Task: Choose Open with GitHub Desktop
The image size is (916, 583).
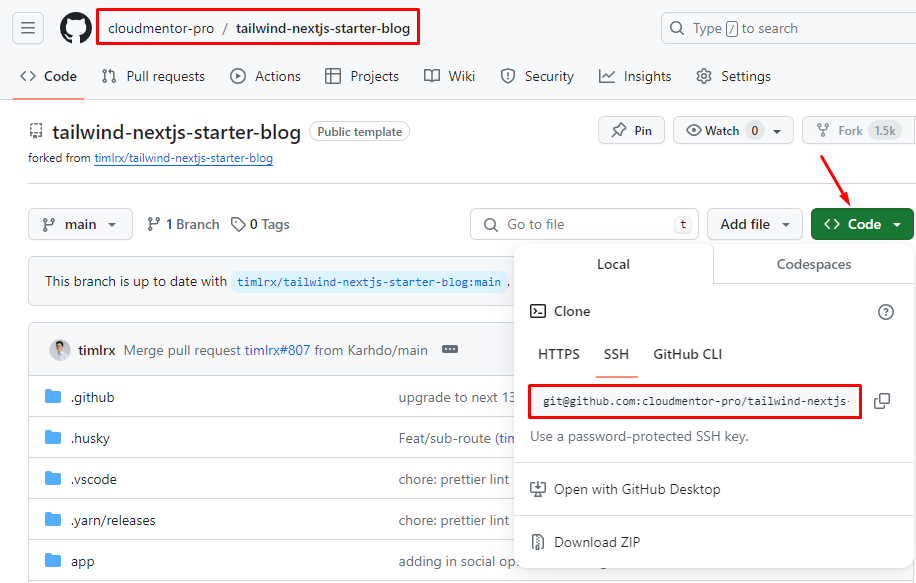Action: click(636, 489)
